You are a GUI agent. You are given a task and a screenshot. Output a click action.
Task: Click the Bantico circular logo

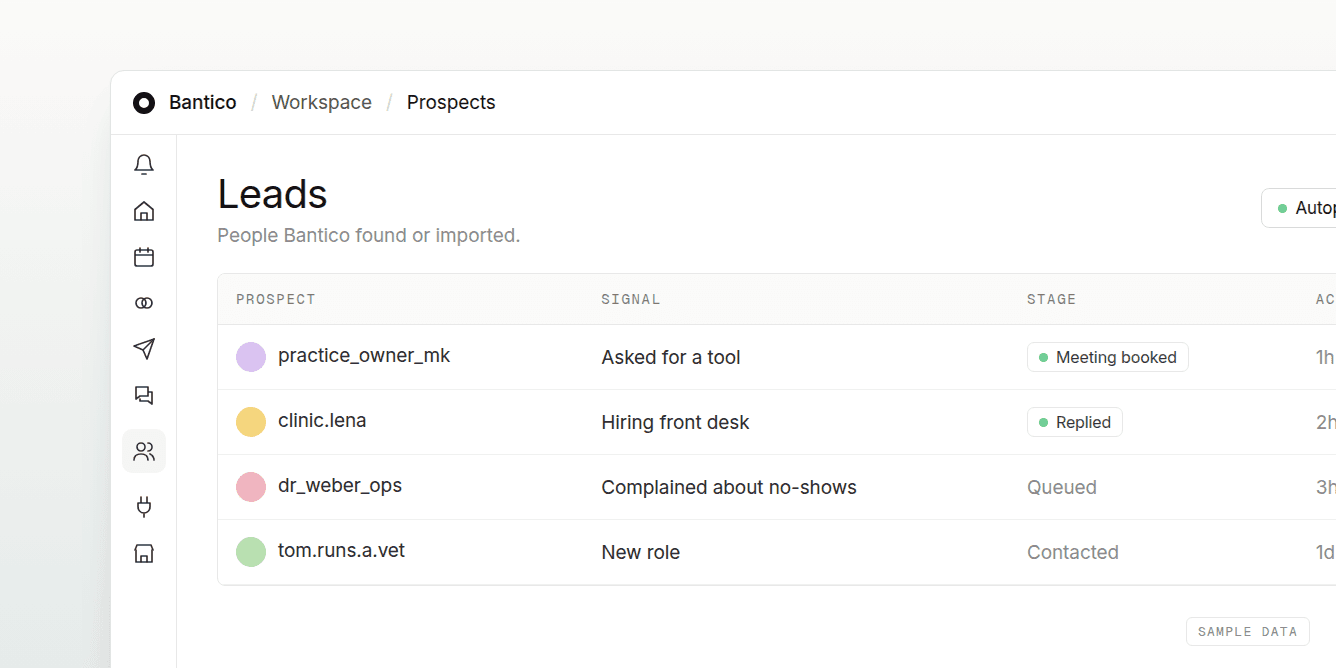click(144, 103)
